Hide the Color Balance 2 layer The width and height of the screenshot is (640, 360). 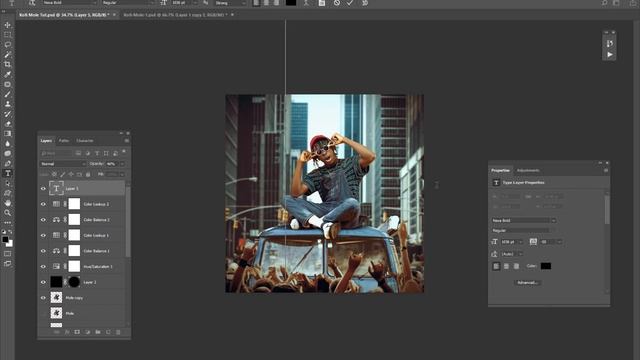pos(43,220)
